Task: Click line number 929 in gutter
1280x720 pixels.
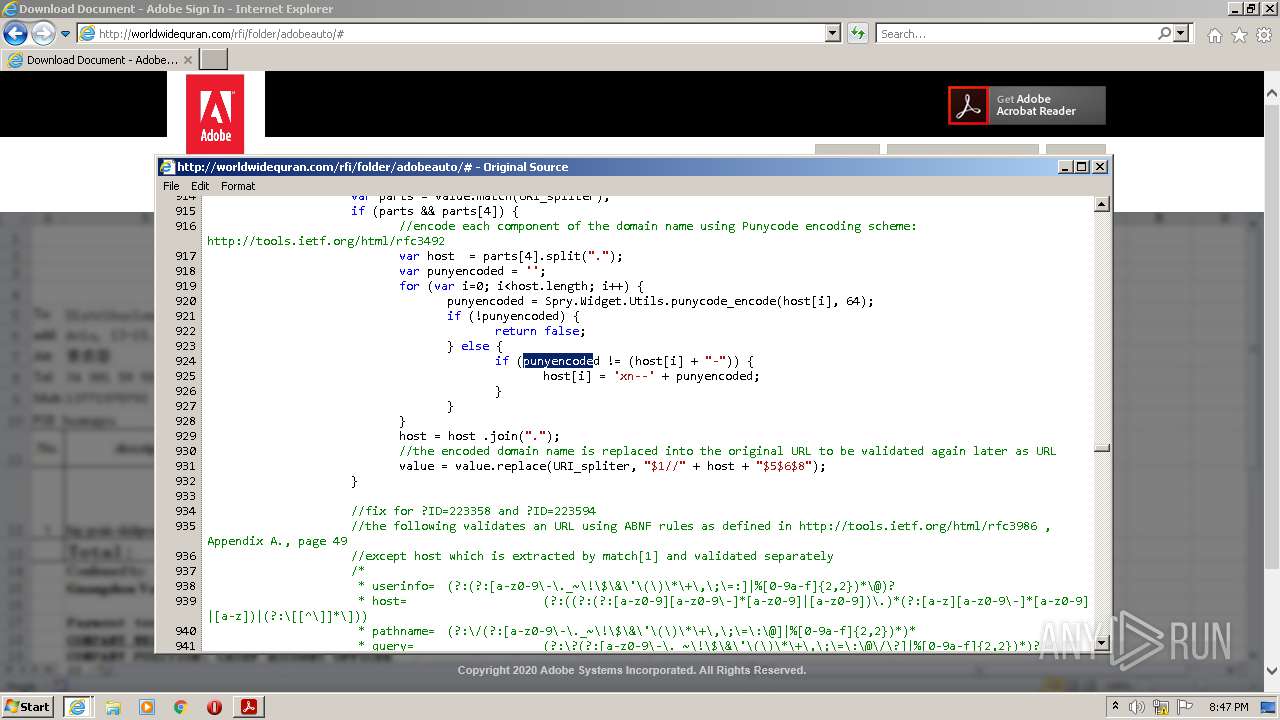Action: pos(185,436)
